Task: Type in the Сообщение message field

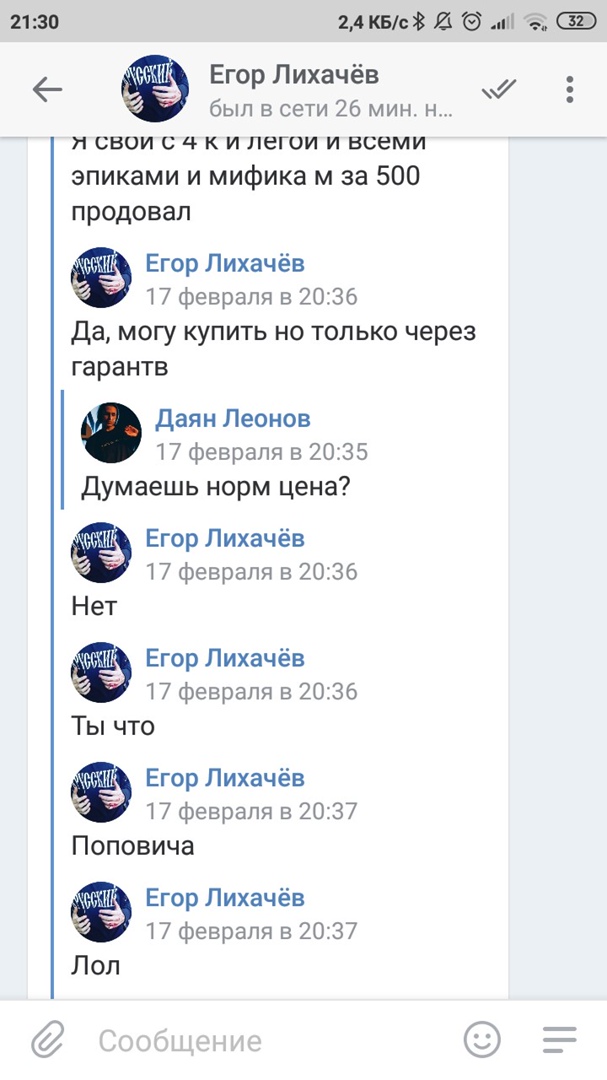Action: (x=270, y=1041)
